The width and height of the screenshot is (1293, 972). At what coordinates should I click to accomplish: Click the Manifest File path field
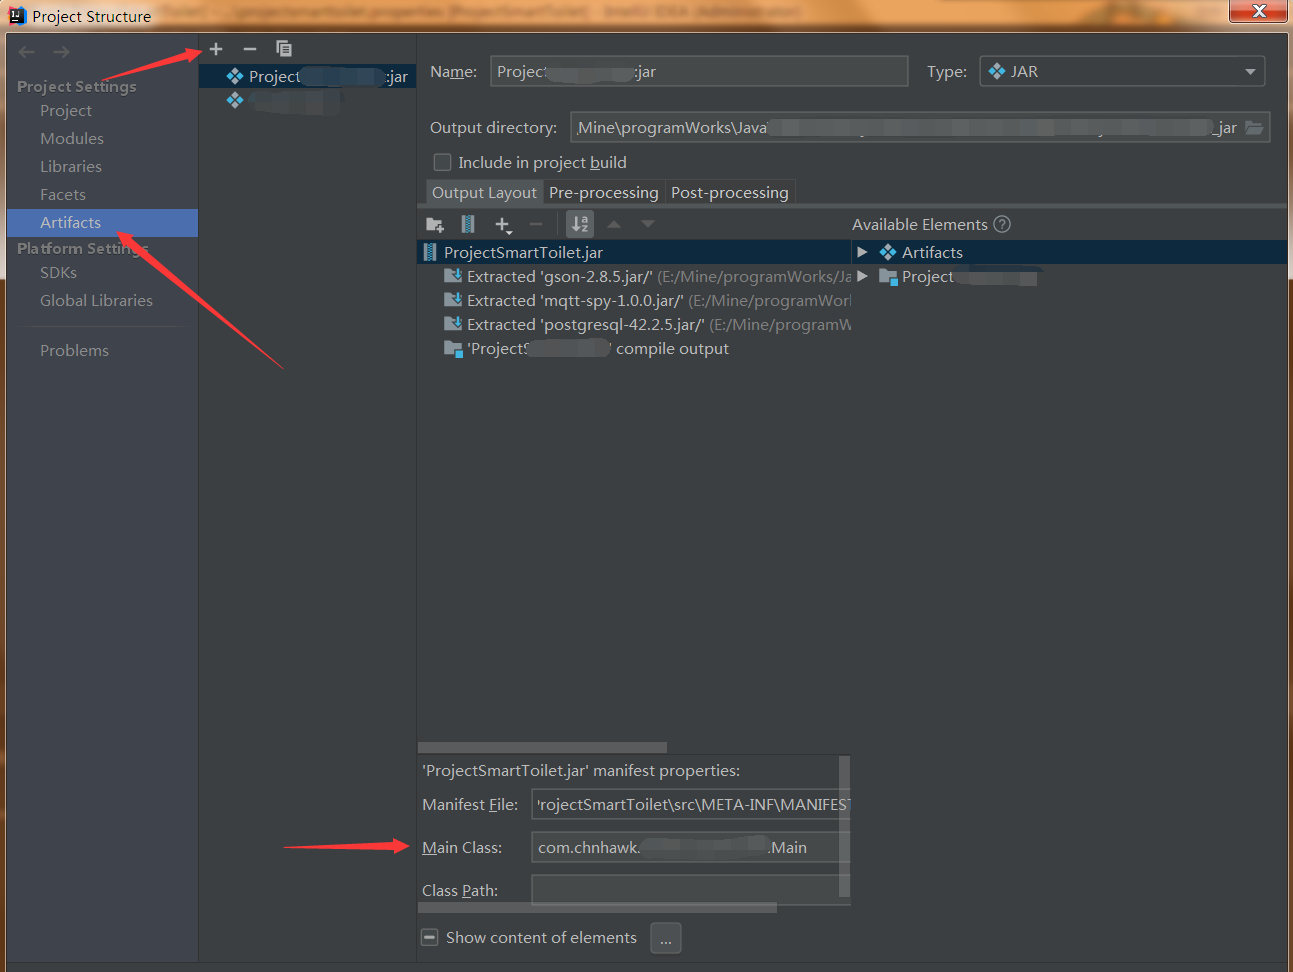(690, 805)
